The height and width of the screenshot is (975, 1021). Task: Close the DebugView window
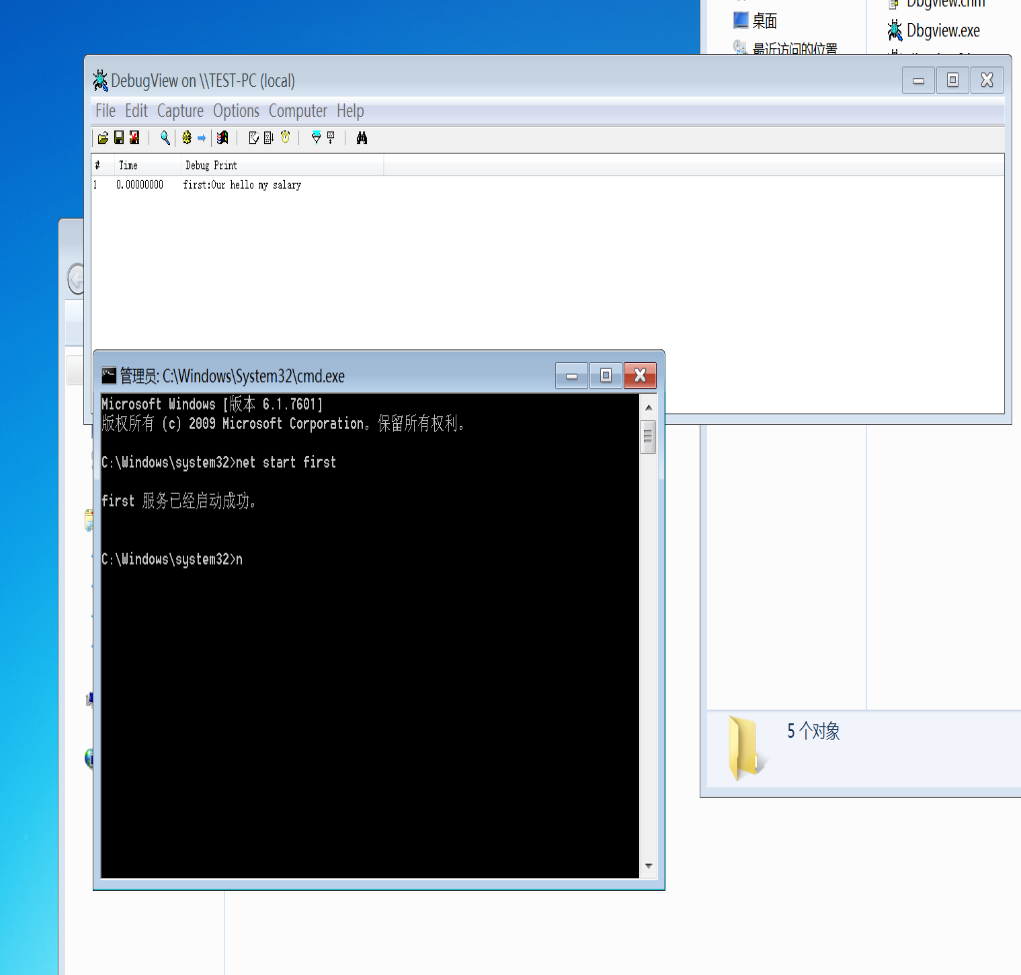click(x=987, y=80)
